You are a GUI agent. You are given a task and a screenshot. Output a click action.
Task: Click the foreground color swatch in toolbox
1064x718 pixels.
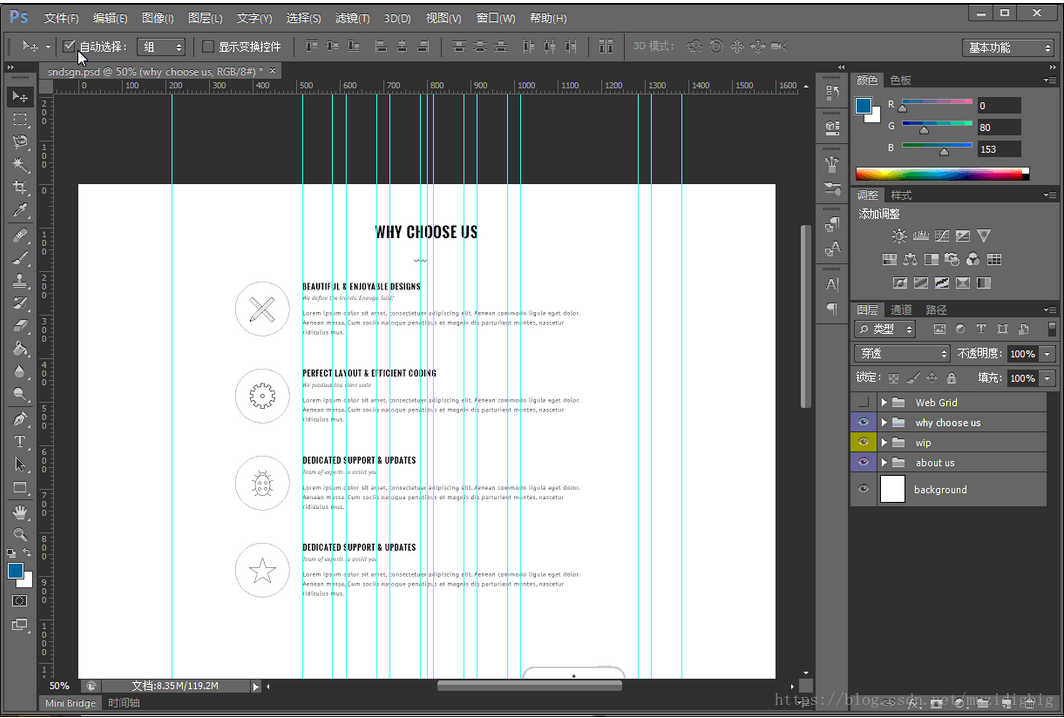coord(16,571)
